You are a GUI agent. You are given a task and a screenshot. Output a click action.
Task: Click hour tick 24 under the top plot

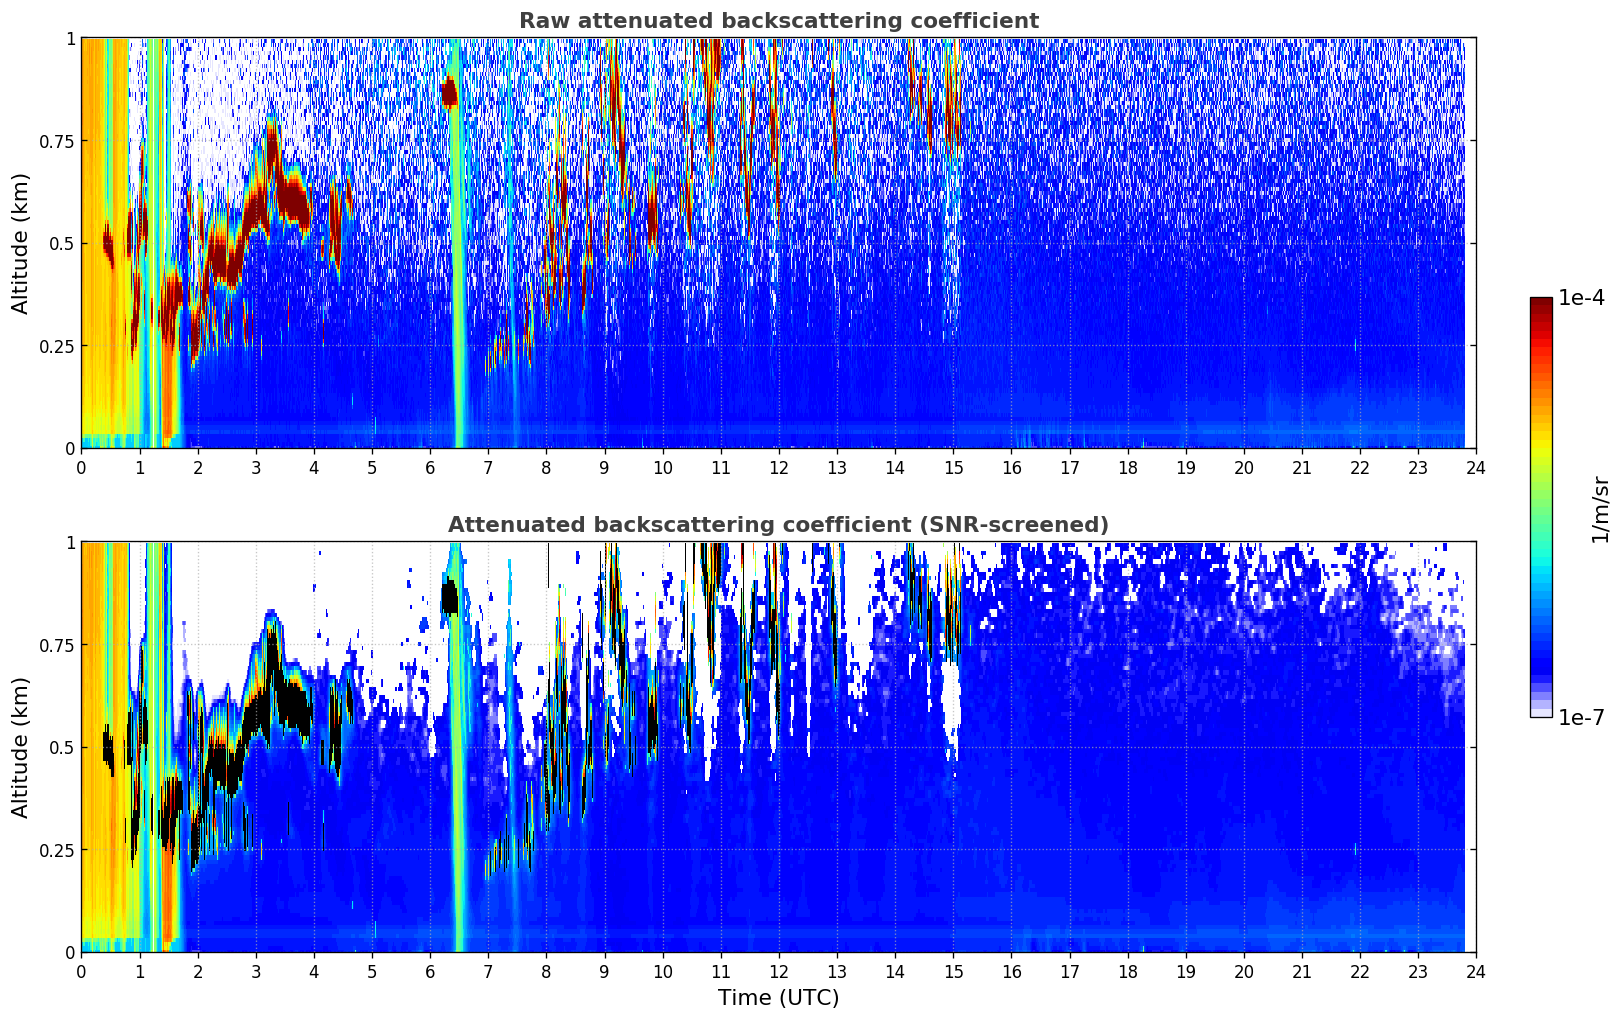tap(1476, 467)
